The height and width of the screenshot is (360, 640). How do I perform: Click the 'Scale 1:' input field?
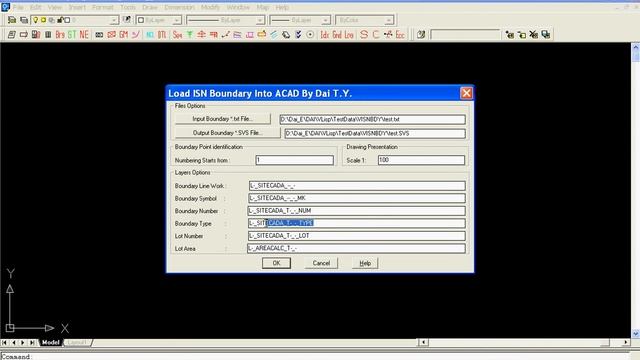click(421, 160)
